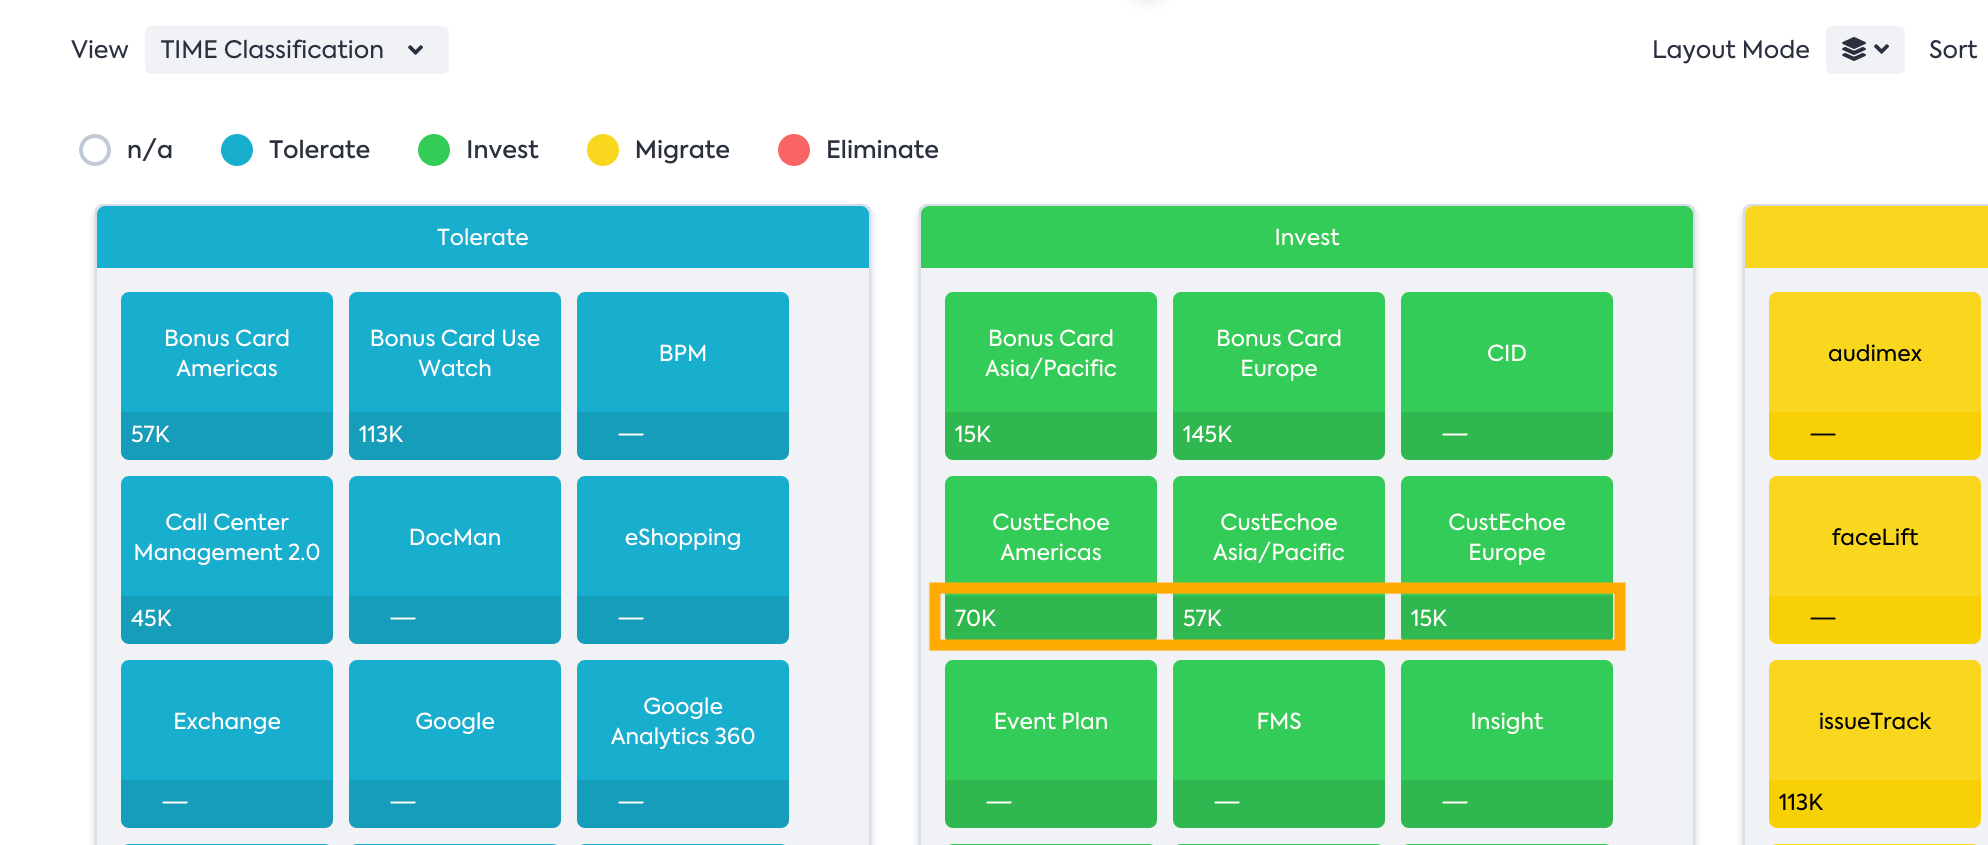Viewport: 1988px width, 845px height.
Task: Open the Google application card
Action: point(455,744)
